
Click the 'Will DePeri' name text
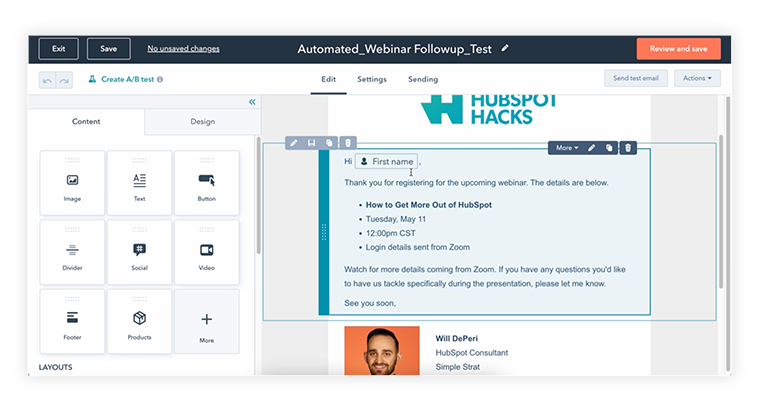pos(457,338)
